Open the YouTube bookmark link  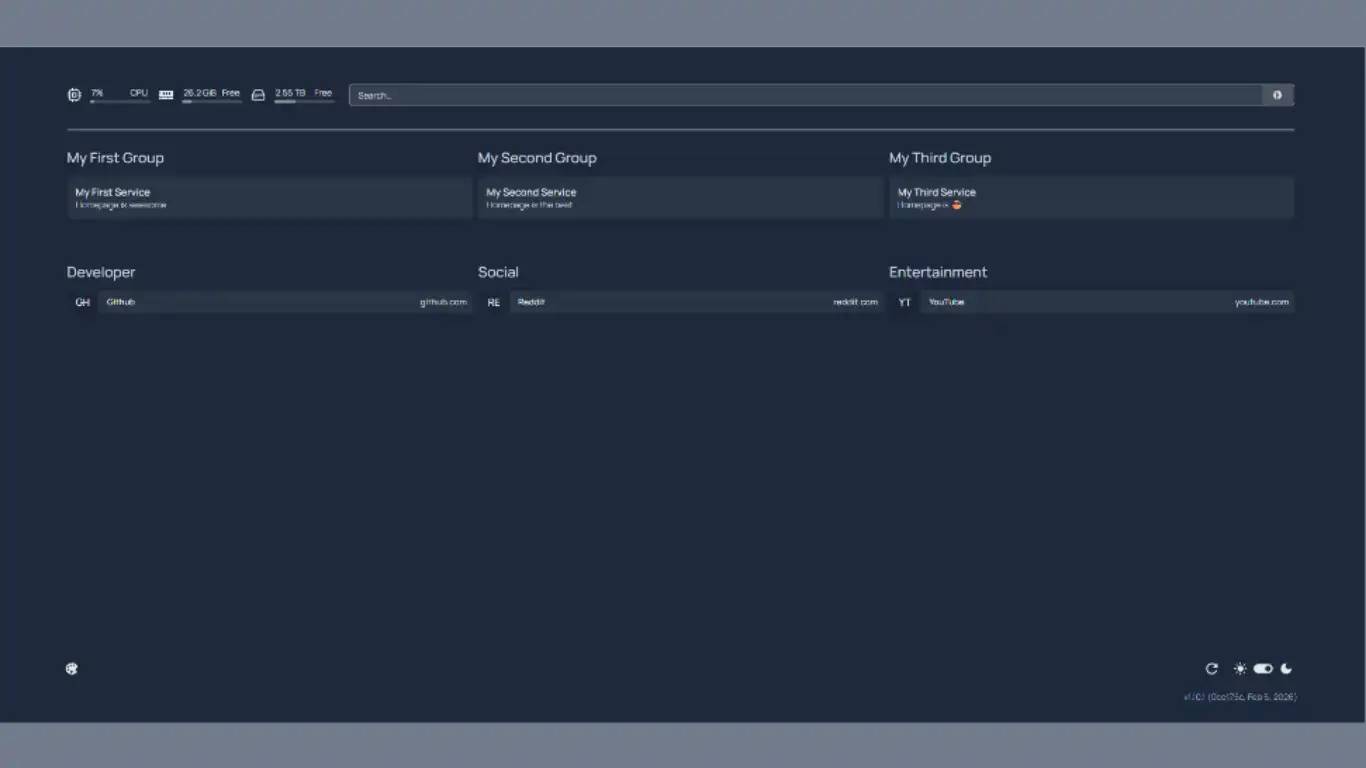tap(1107, 302)
